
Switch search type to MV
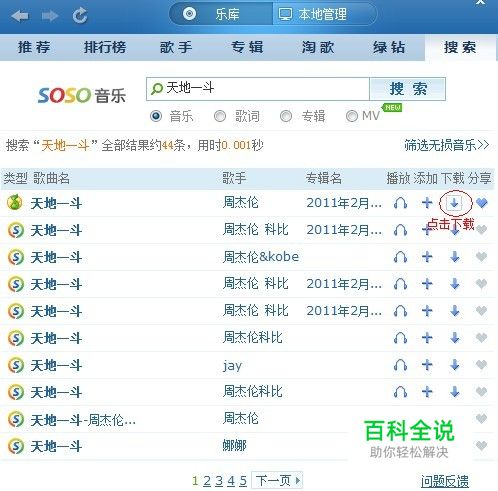pos(352,116)
